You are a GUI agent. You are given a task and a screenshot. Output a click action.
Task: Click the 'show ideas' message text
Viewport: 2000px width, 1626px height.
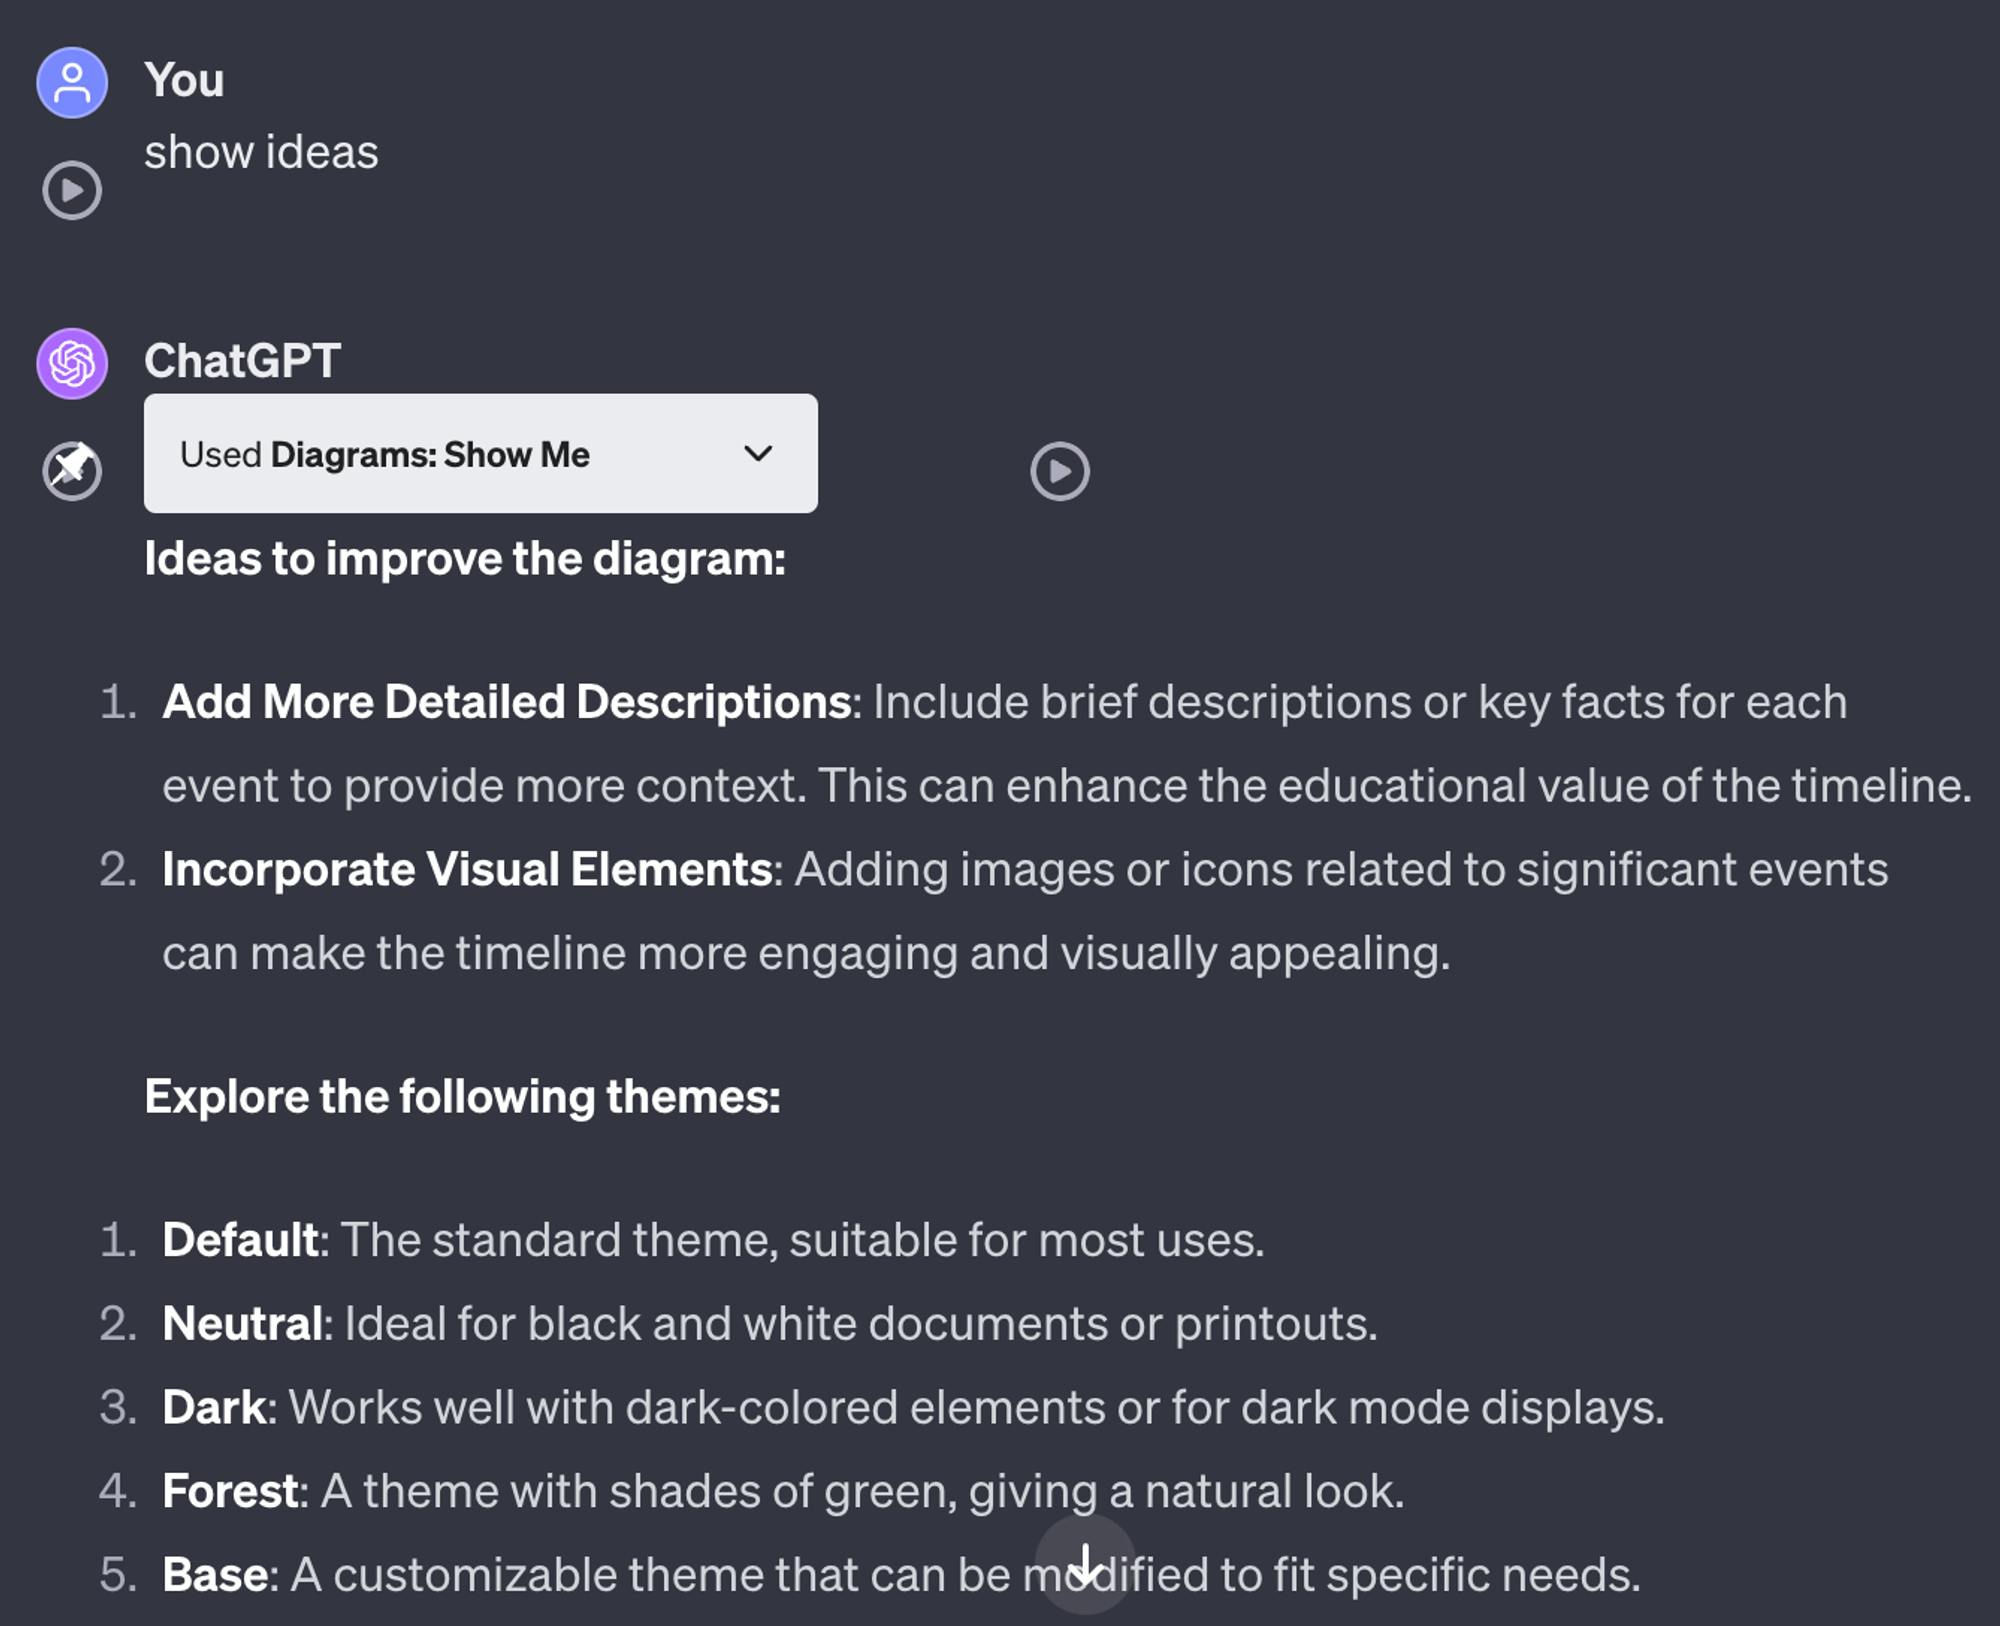(x=261, y=152)
